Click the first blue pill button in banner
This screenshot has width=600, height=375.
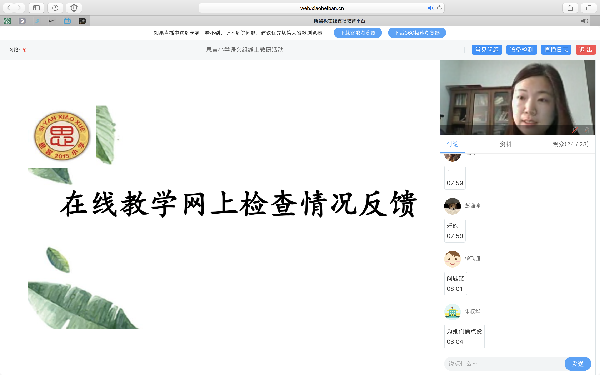(x=358, y=33)
